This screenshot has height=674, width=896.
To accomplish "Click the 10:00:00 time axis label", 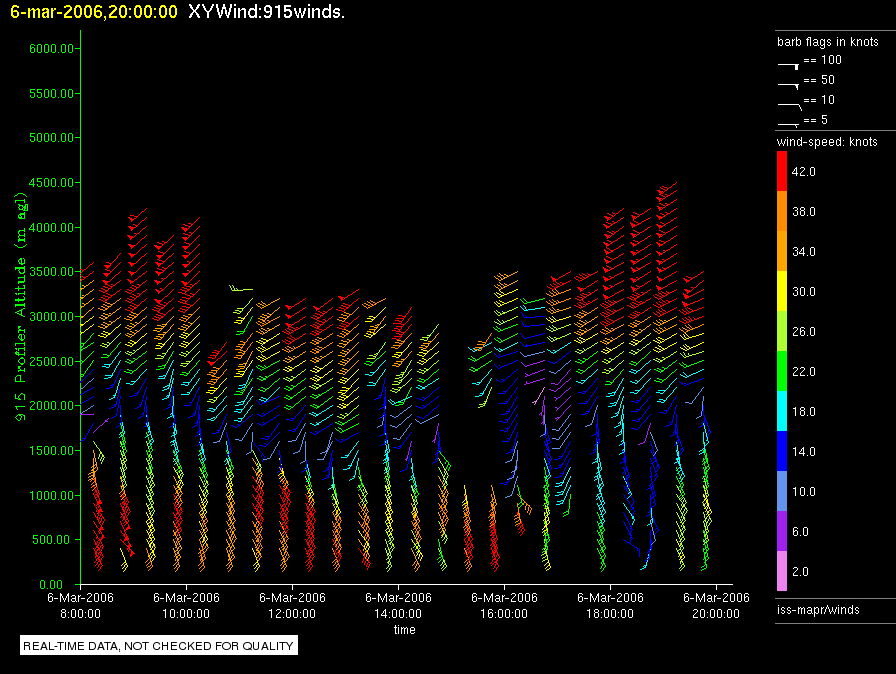I will click(186, 613).
